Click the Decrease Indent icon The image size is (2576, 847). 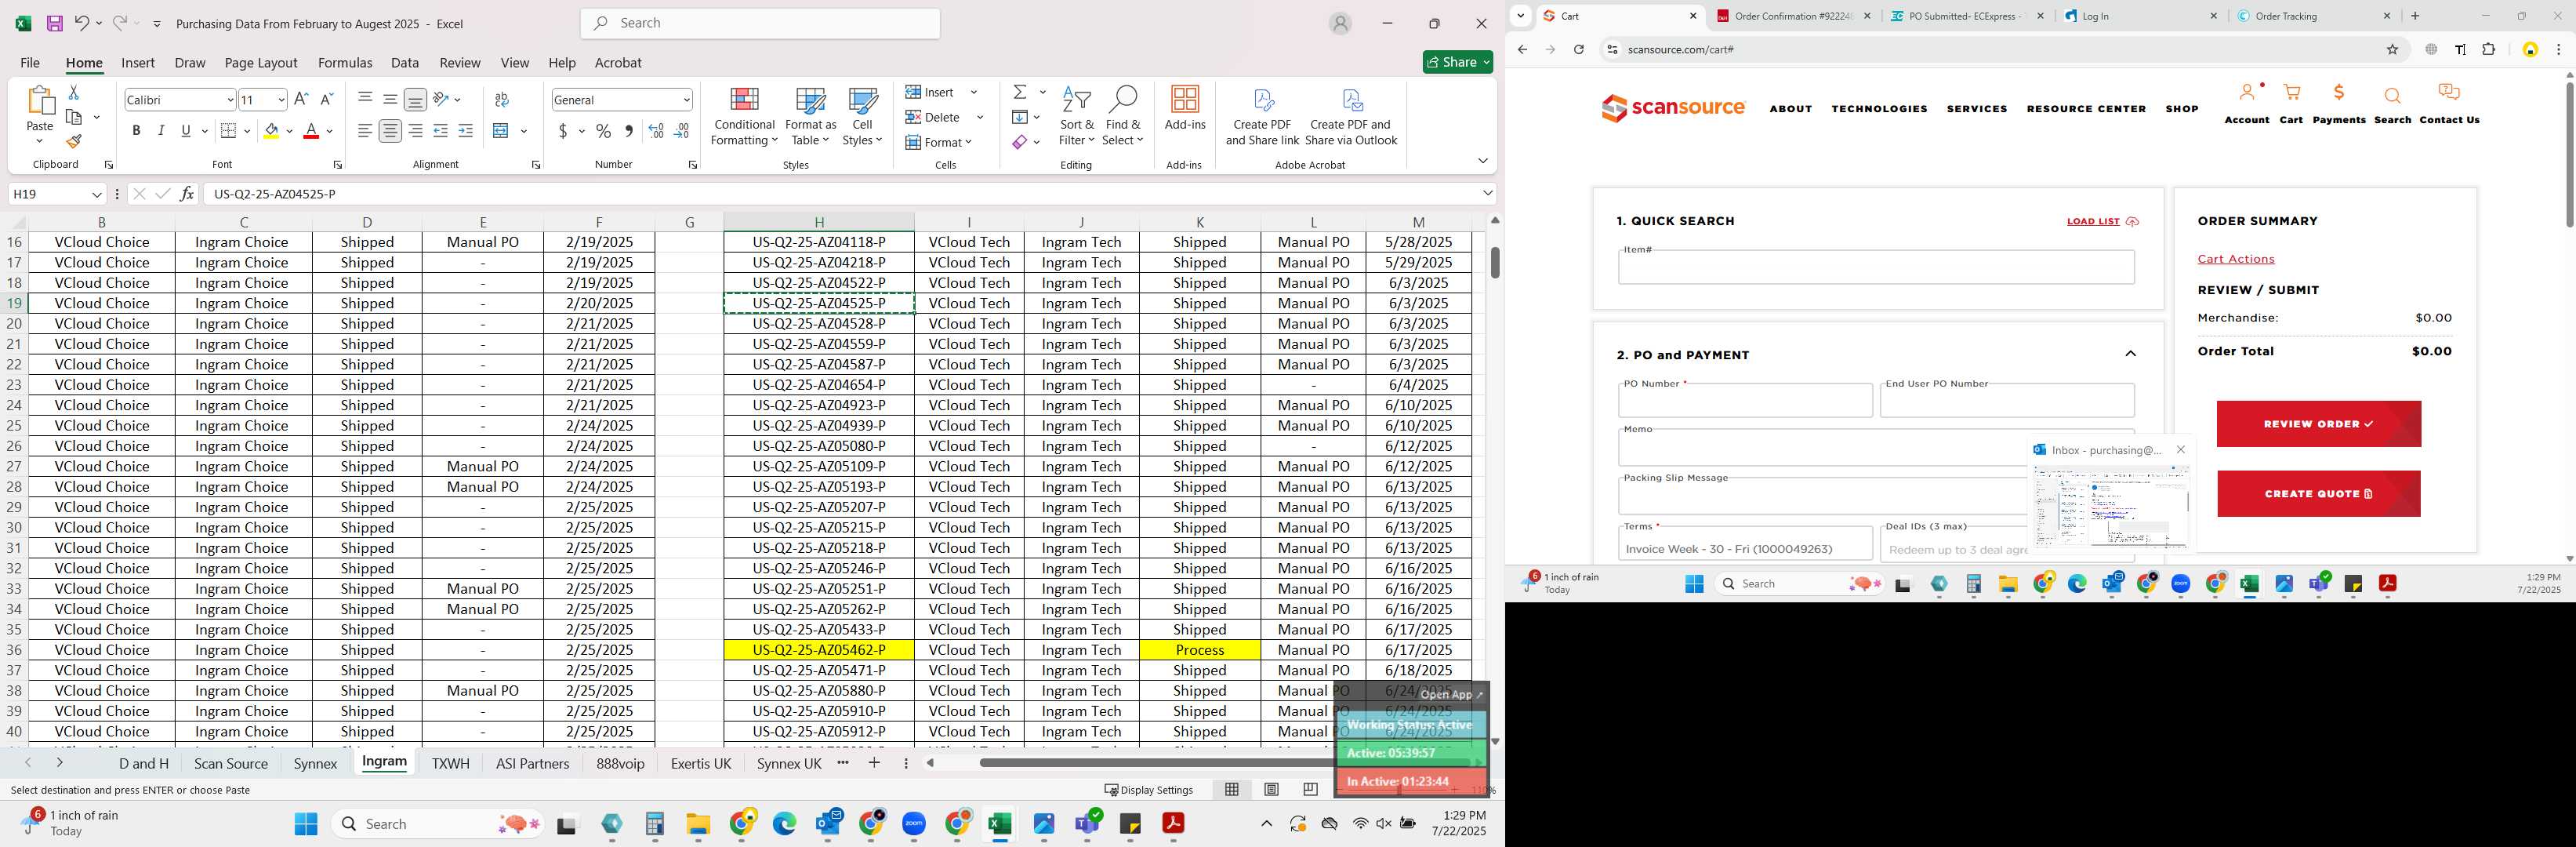(440, 131)
